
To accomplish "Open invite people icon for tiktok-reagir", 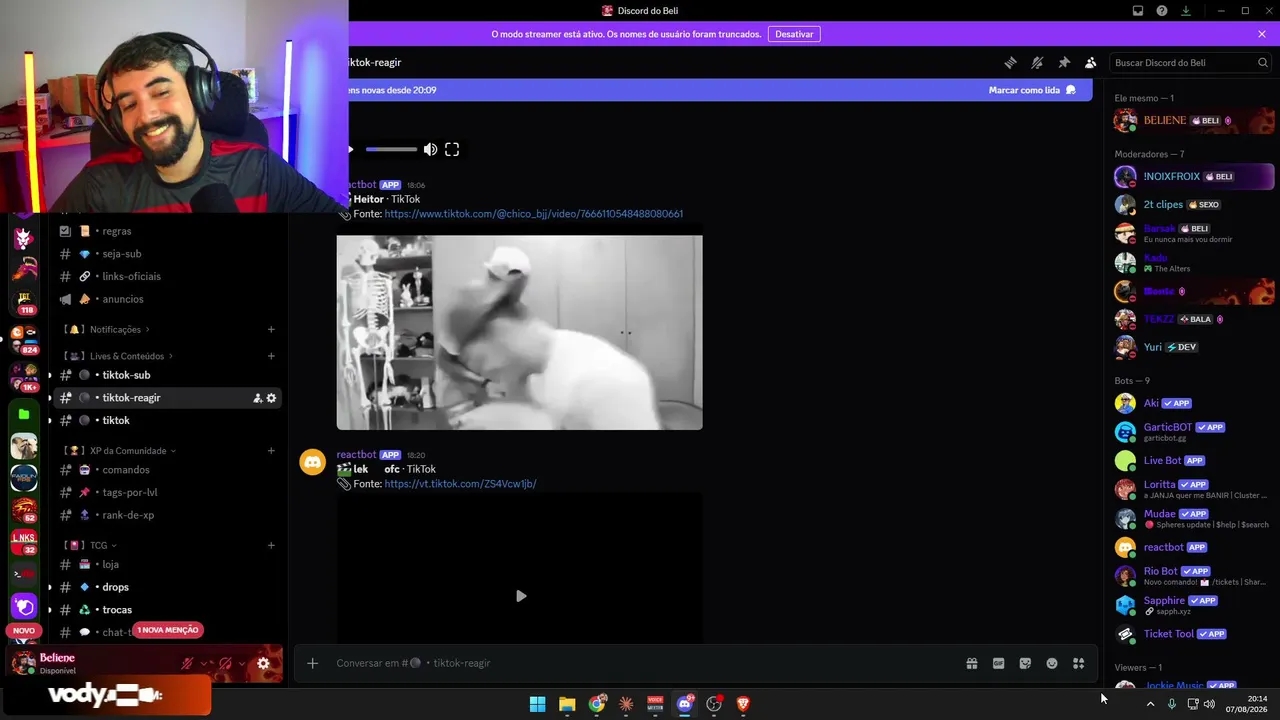I will (257, 398).
